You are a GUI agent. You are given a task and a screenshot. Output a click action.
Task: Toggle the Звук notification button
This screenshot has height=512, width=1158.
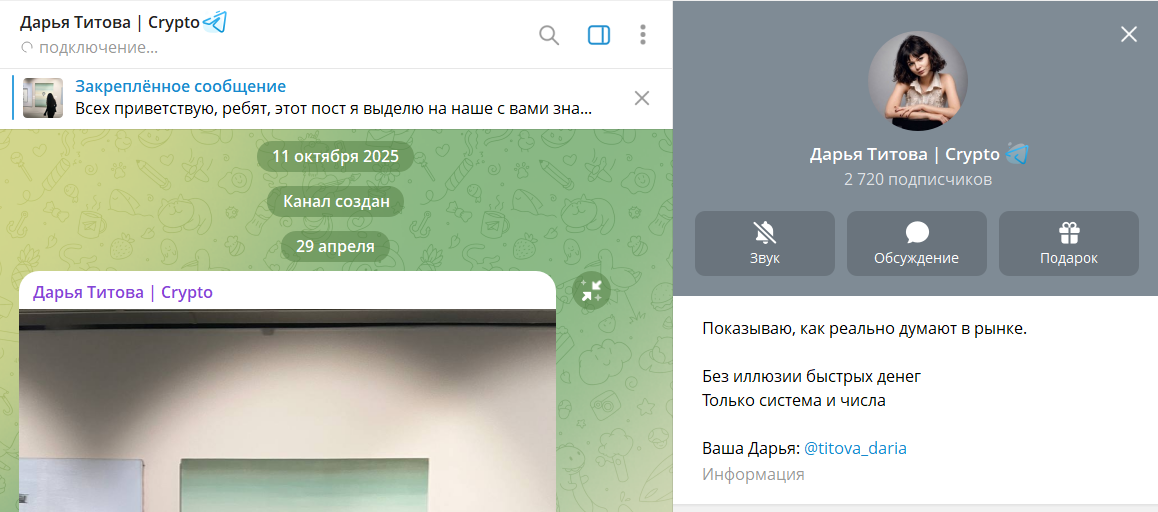point(764,244)
